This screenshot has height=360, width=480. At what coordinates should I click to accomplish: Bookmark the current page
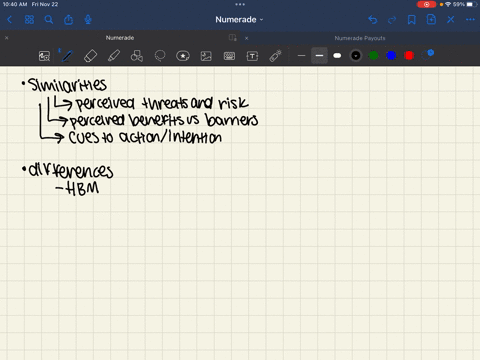412,20
